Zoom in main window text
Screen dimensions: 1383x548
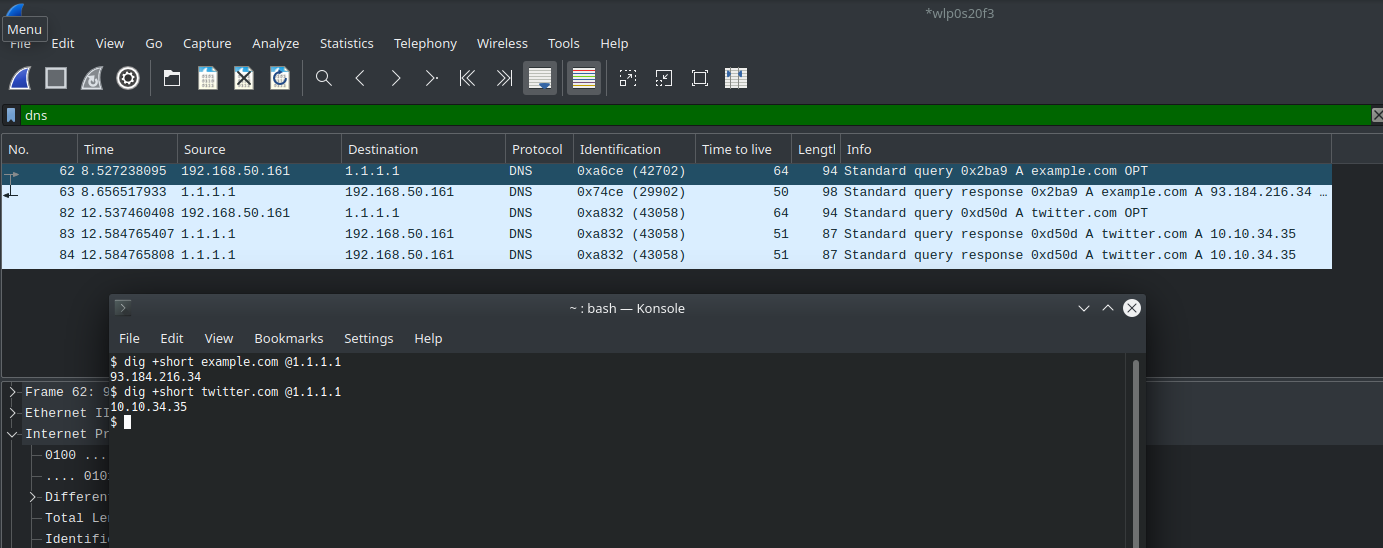pos(628,78)
